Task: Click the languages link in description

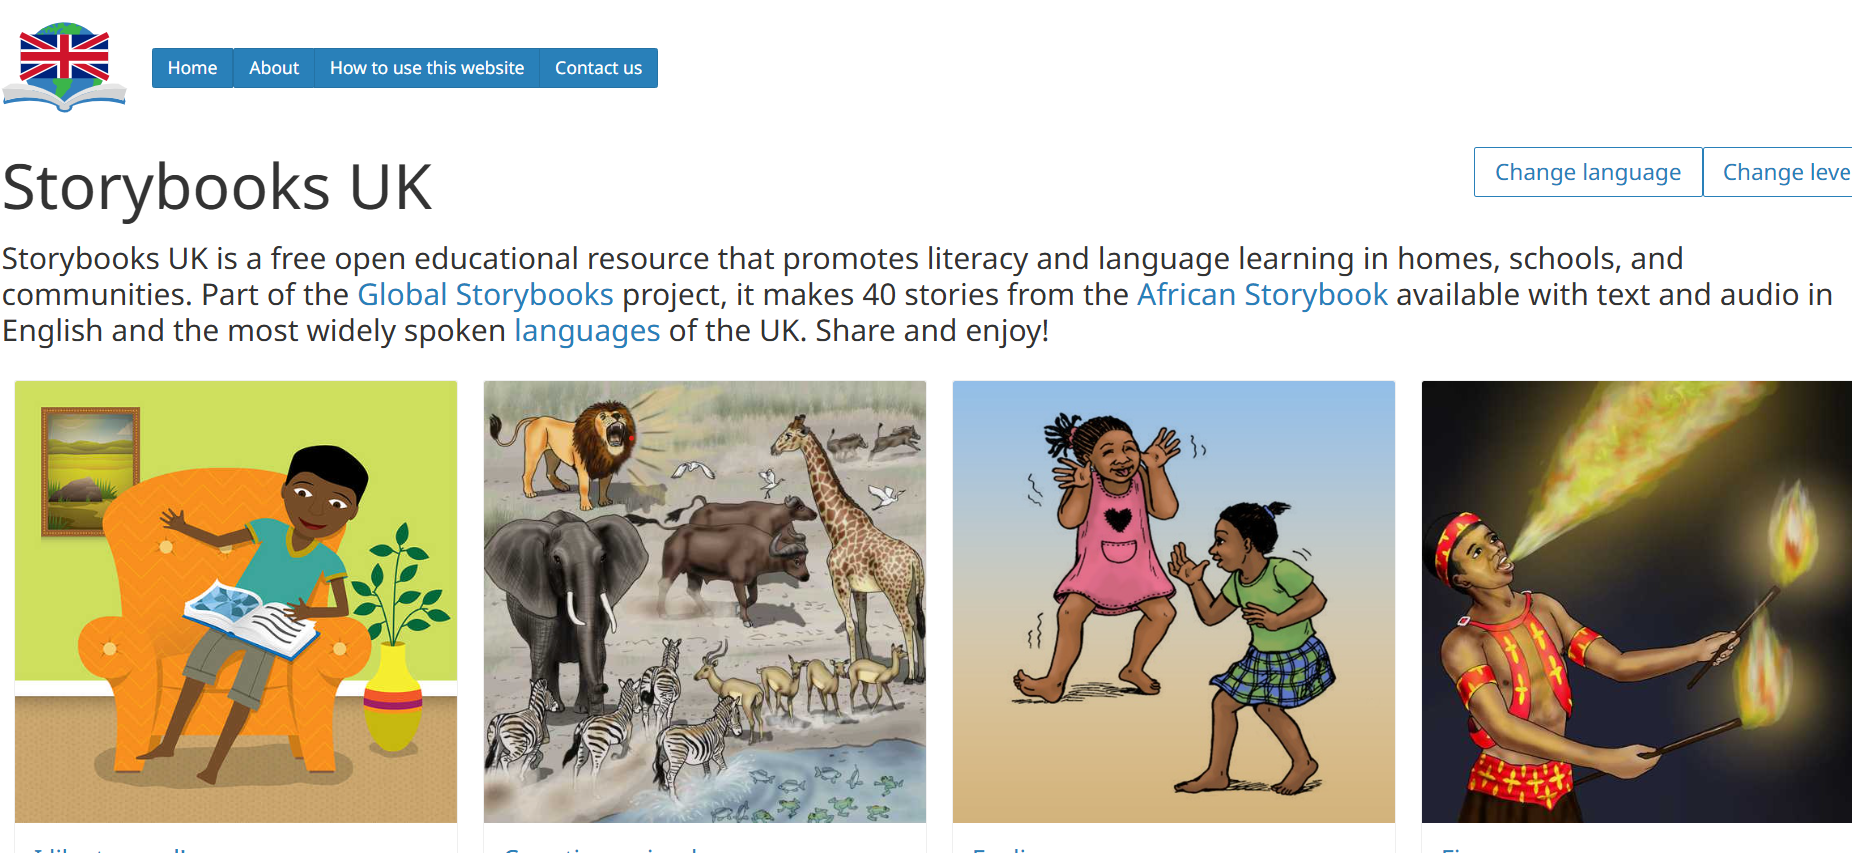Action: (587, 331)
